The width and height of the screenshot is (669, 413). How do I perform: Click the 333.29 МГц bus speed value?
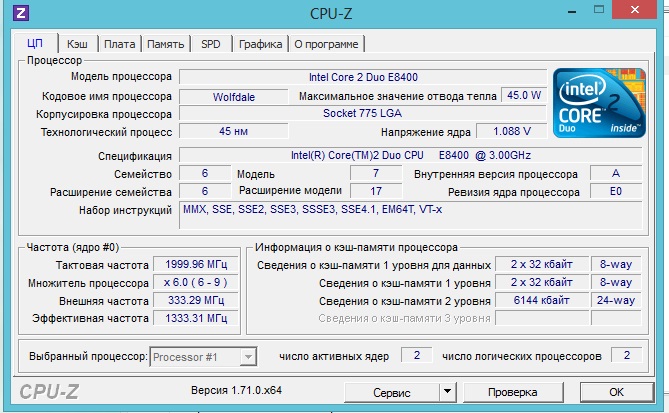[x=196, y=300]
